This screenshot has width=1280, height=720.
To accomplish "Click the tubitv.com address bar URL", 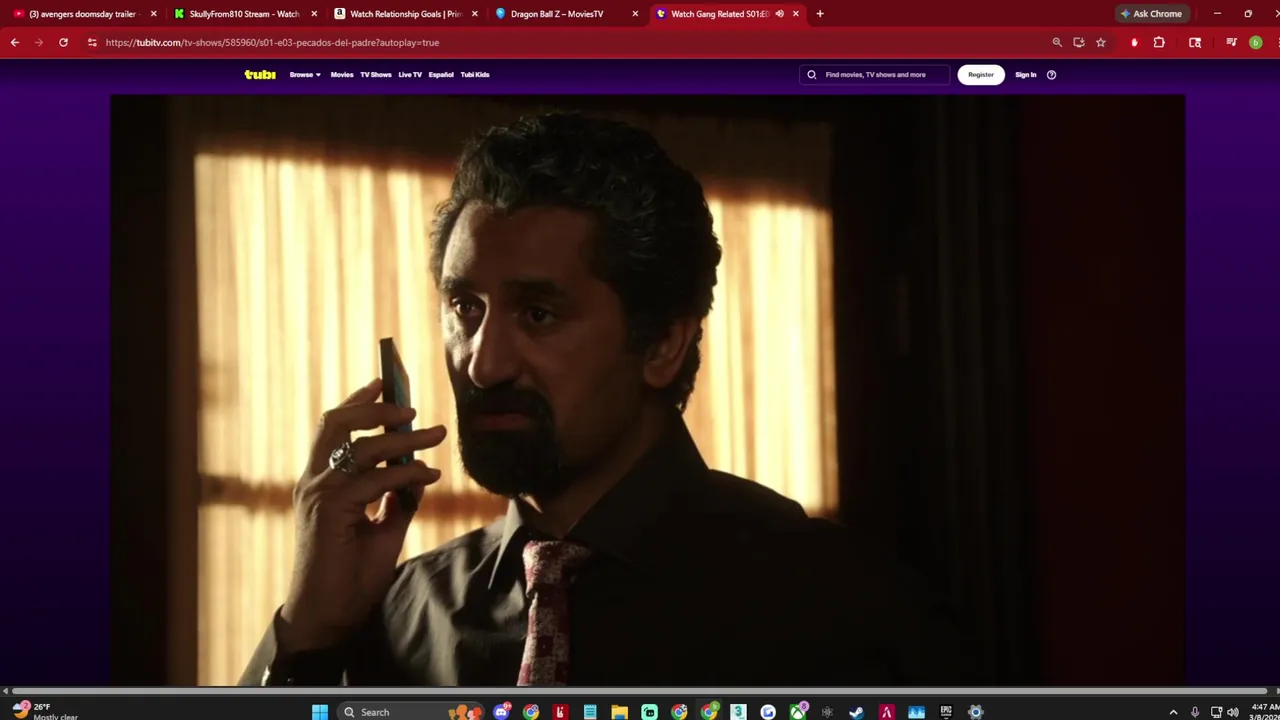I will coord(272,42).
